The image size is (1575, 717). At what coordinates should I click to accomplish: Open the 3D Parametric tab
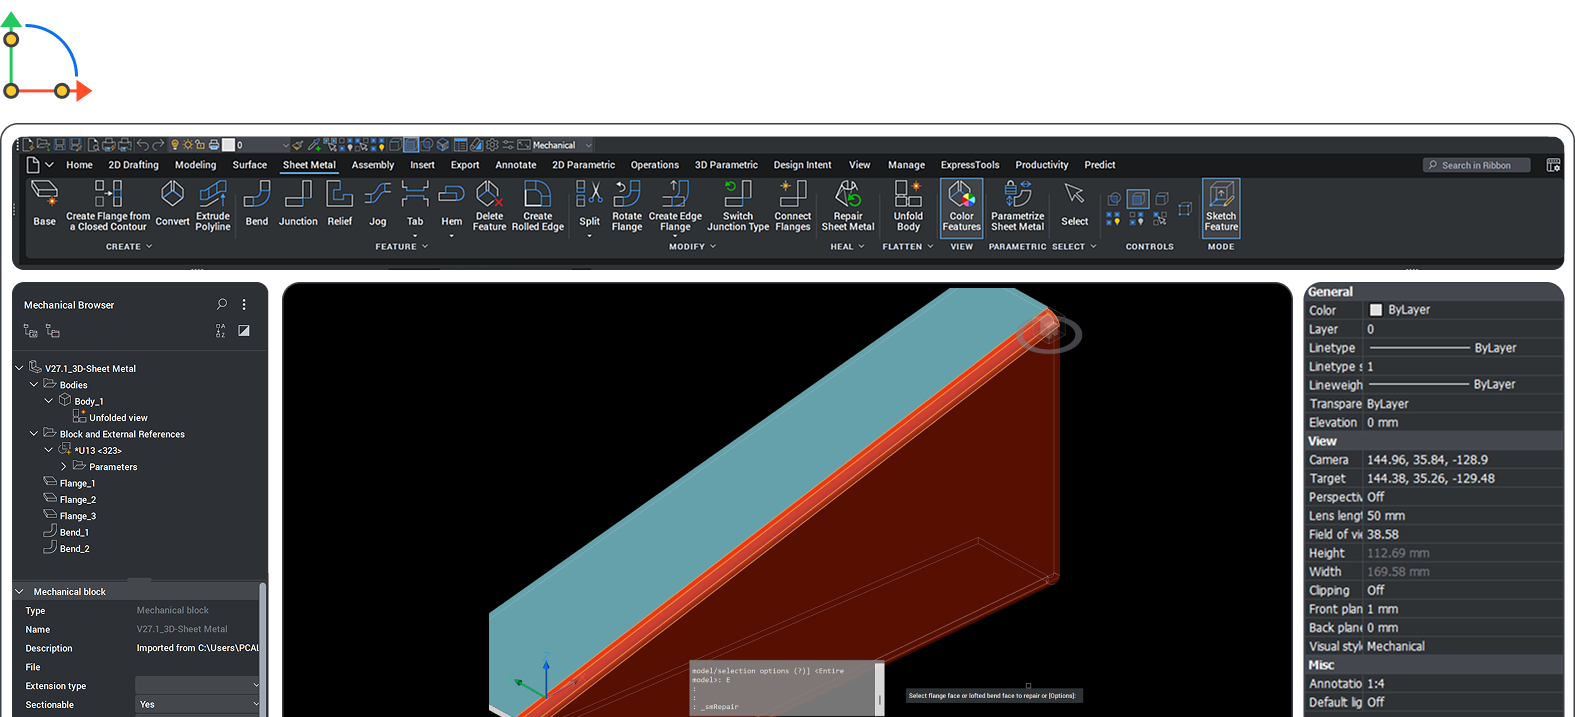[x=726, y=165]
